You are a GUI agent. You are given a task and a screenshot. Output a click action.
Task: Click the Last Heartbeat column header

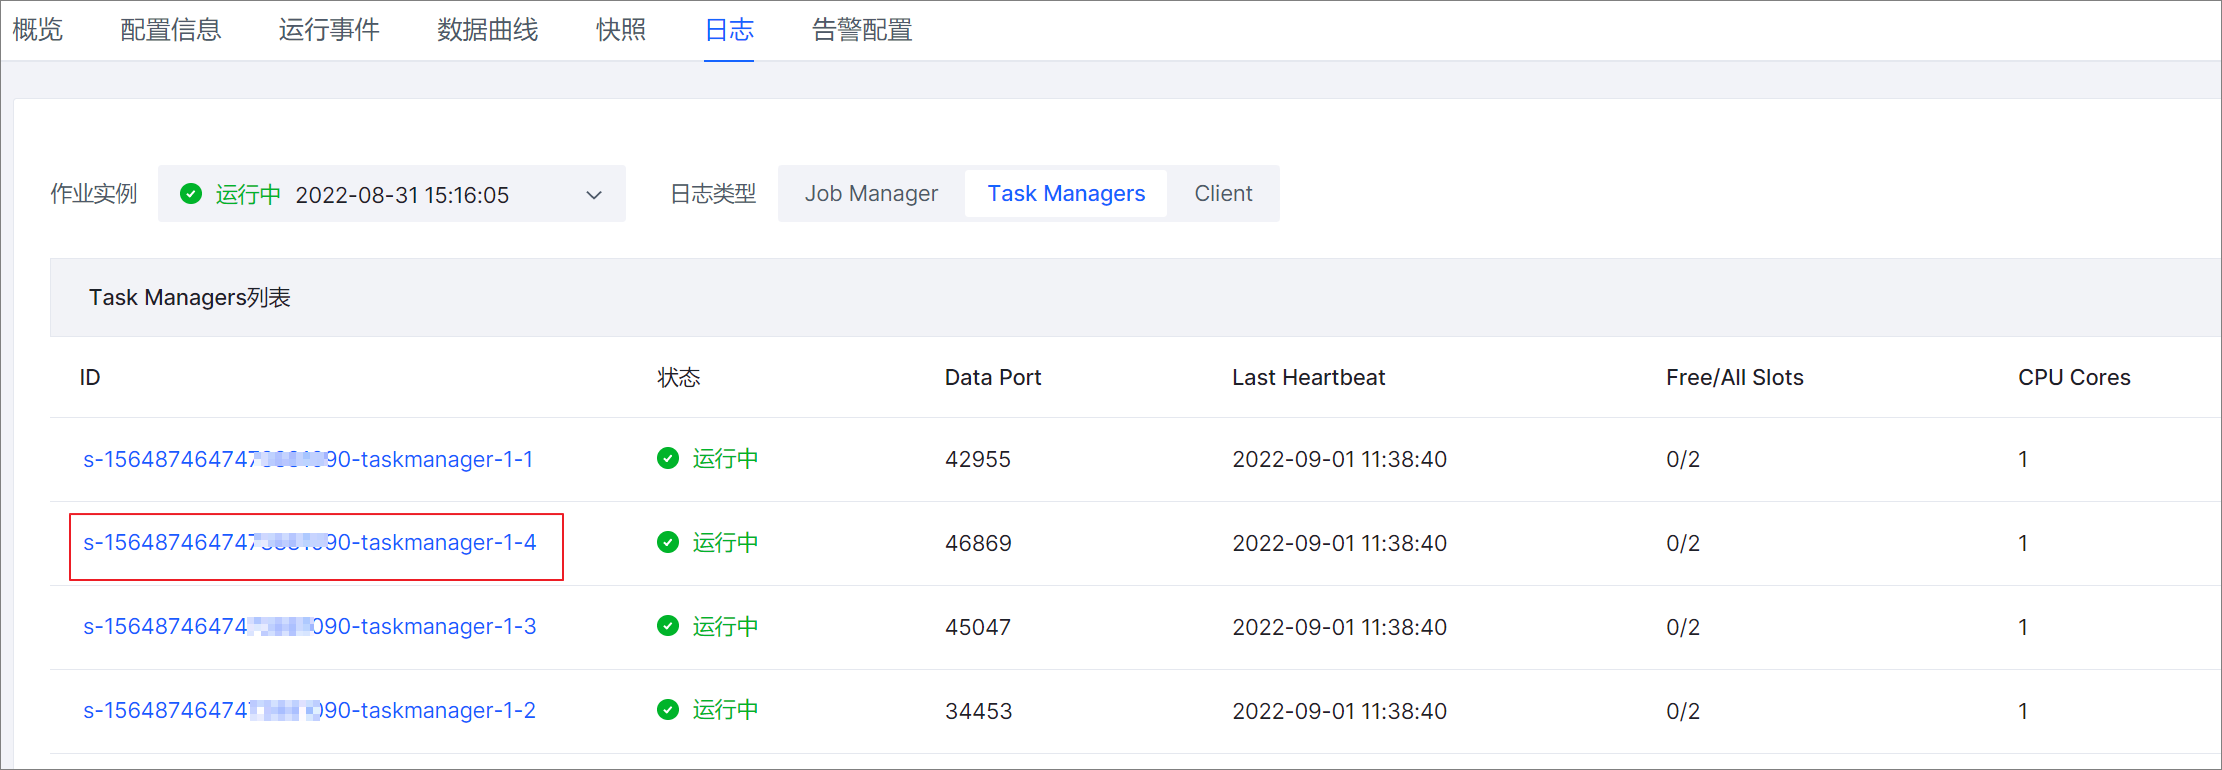pos(1309,378)
